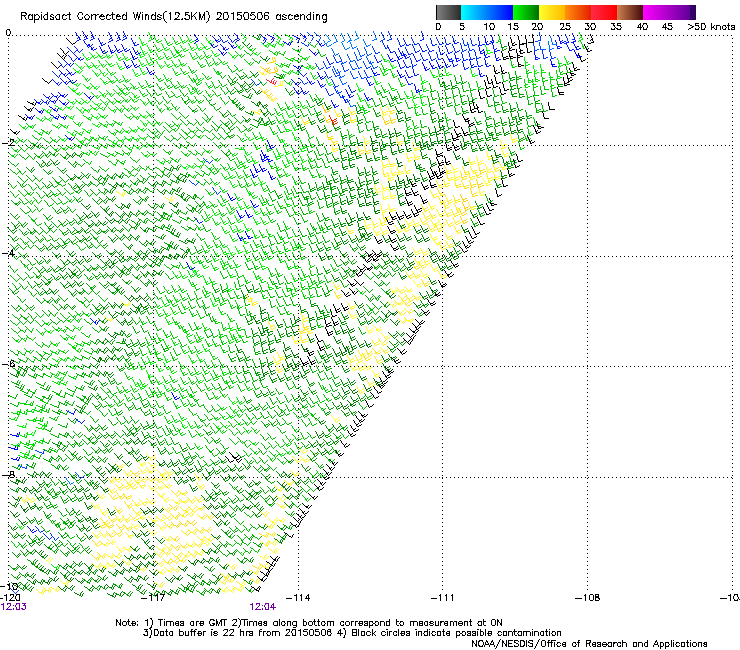Click the Rapidscat Corrected Winds title text
This screenshot has width=740, height=650.
[174, 16]
